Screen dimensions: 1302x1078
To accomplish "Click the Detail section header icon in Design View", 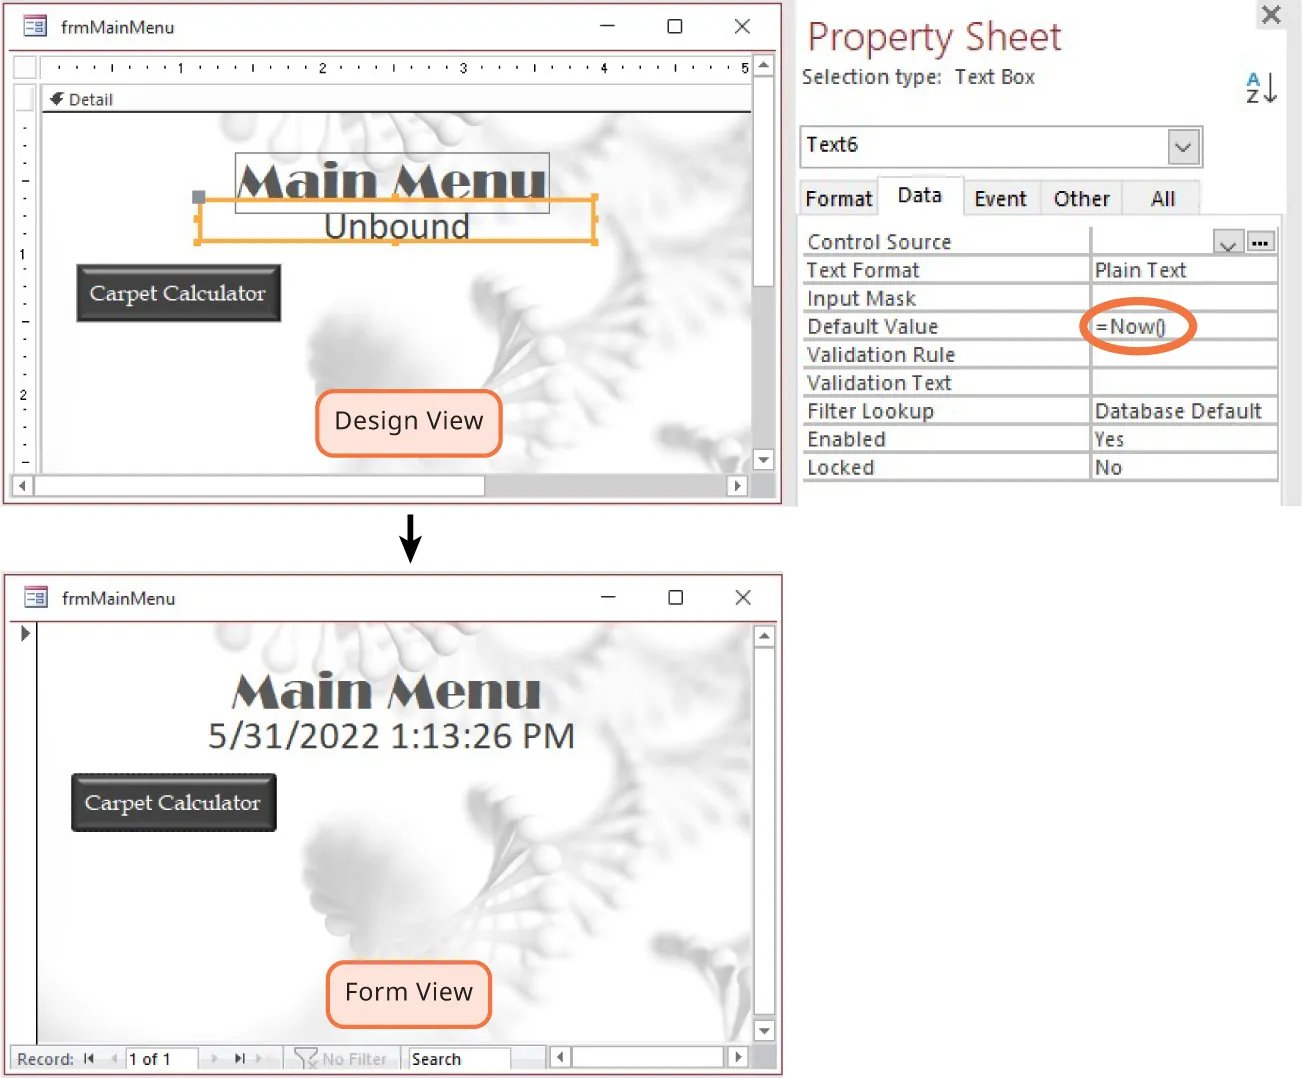I will 55,98.
